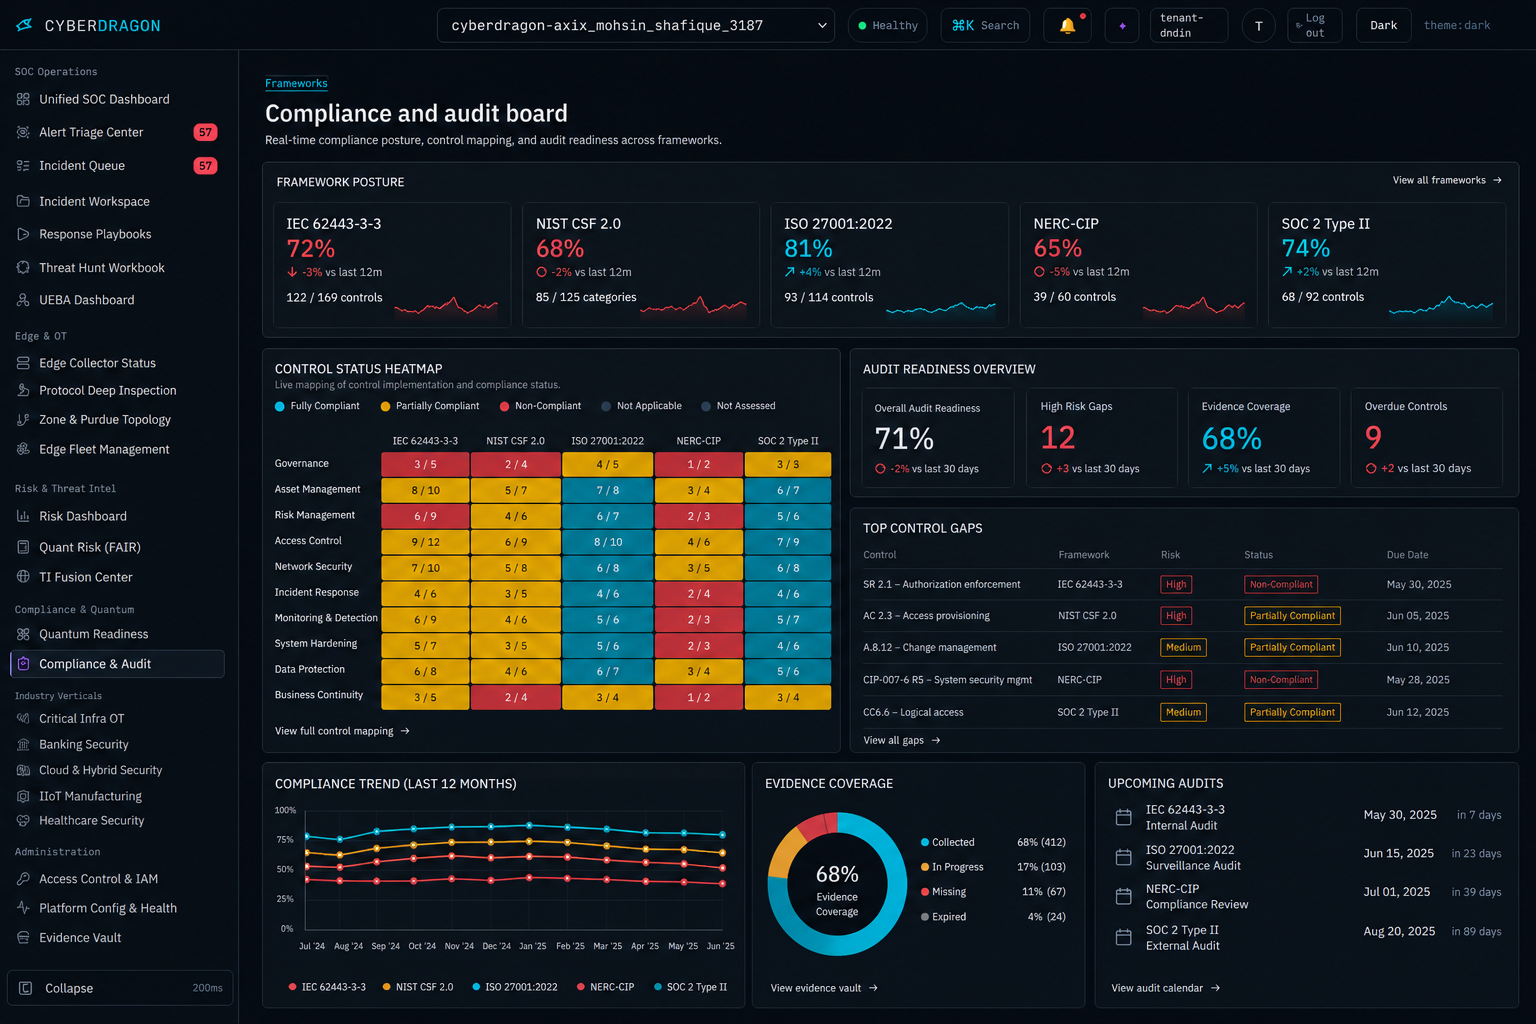Viewport: 1536px width, 1024px height.
Task: Click the Platform Config & Health icon
Action: click(23, 908)
